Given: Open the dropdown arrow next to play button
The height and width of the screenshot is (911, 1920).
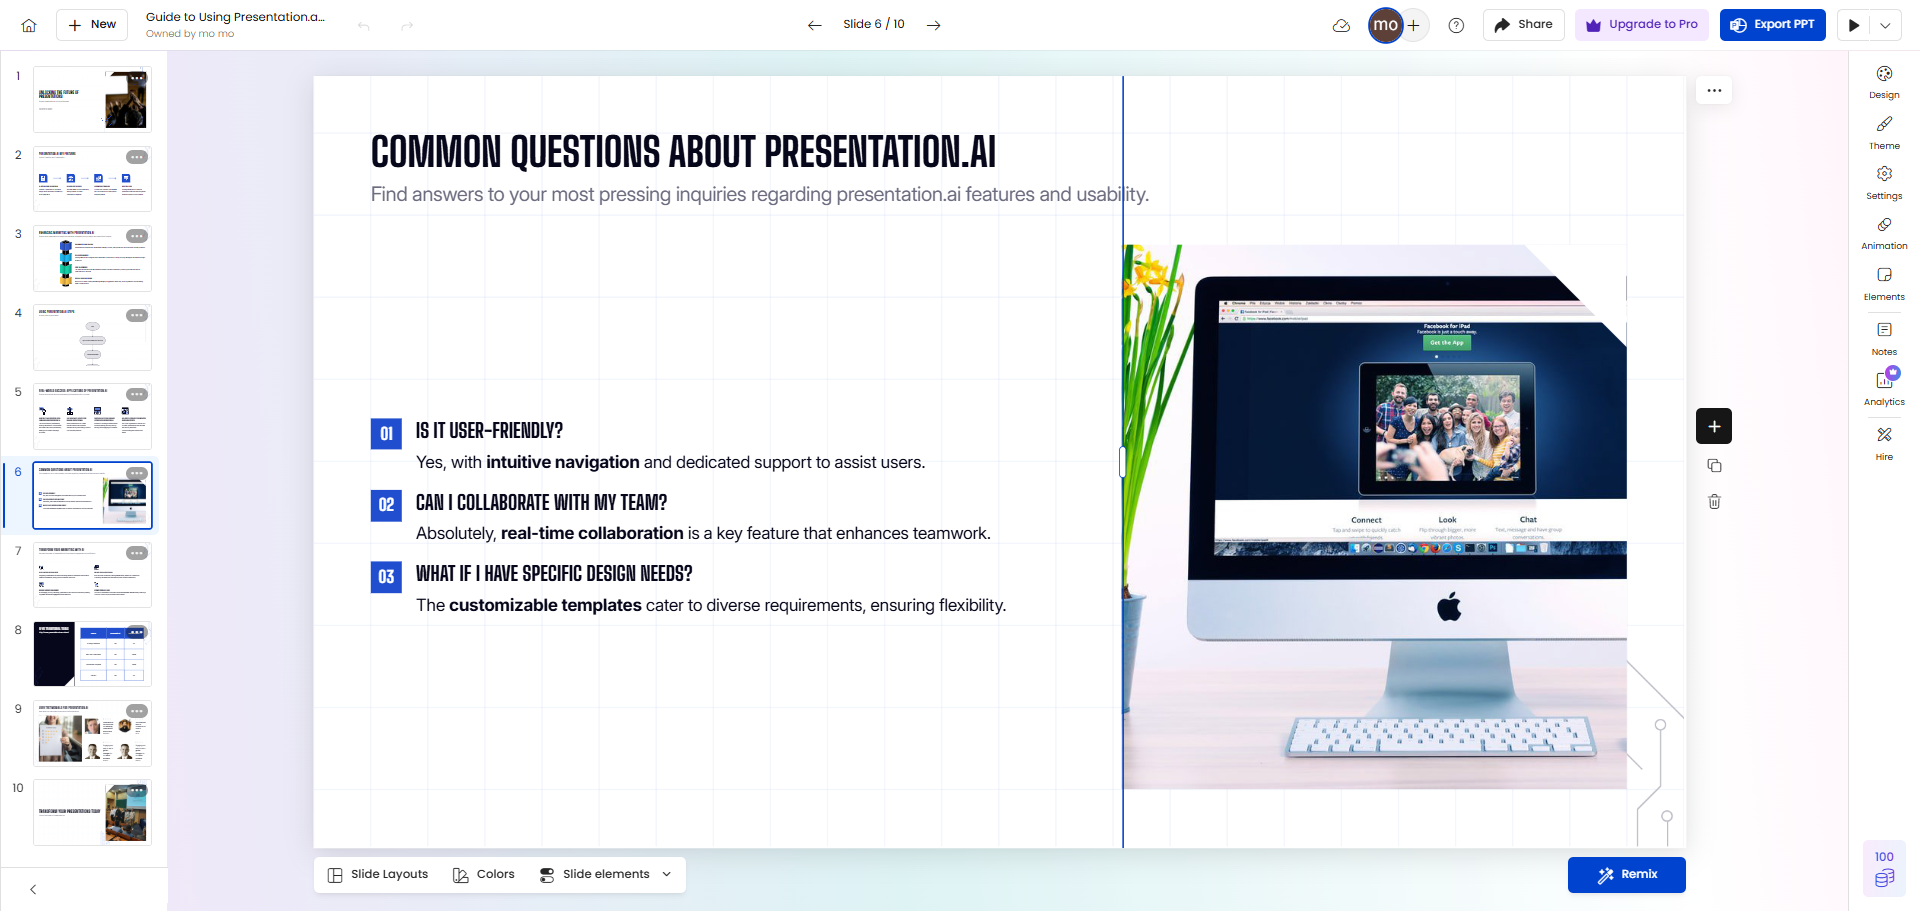Looking at the screenshot, I should (1885, 25).
